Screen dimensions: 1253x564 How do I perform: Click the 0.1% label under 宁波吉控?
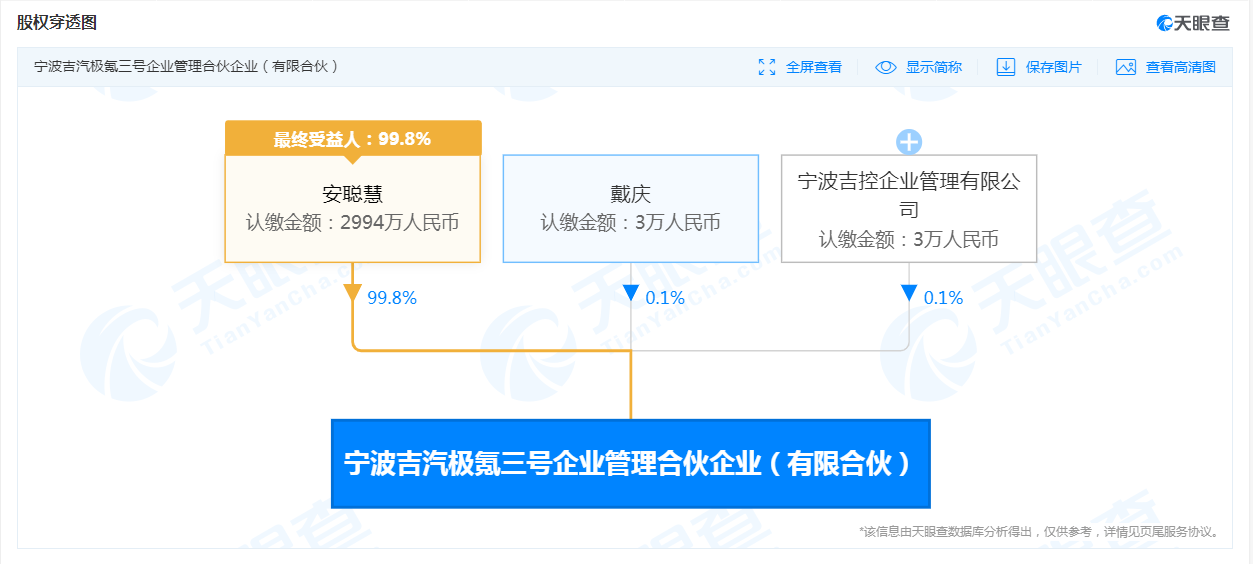(x=943, y=297)
